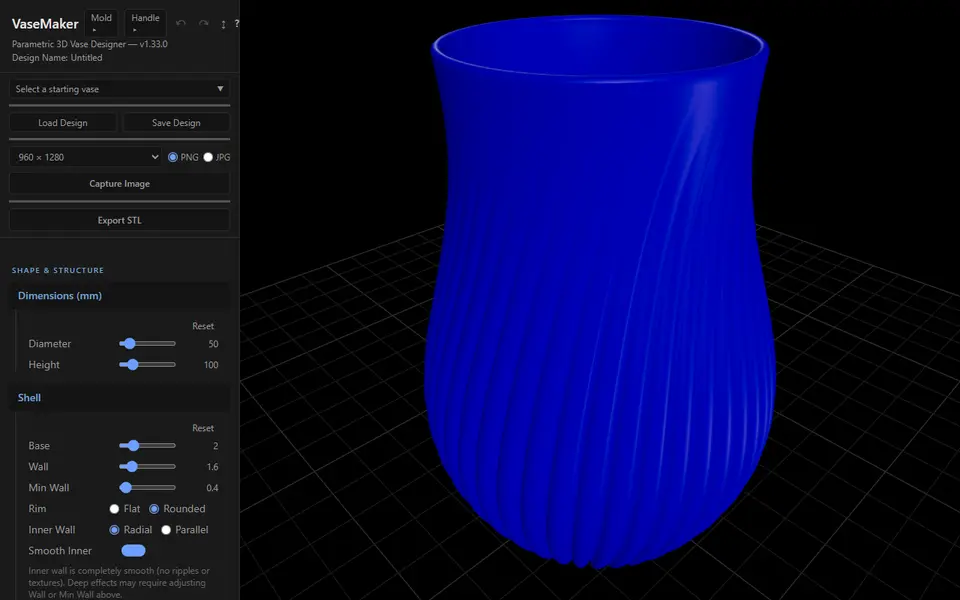Reset the Dimensions values
The height and width of the screenshot is (600, 960).
click(203, 326)
